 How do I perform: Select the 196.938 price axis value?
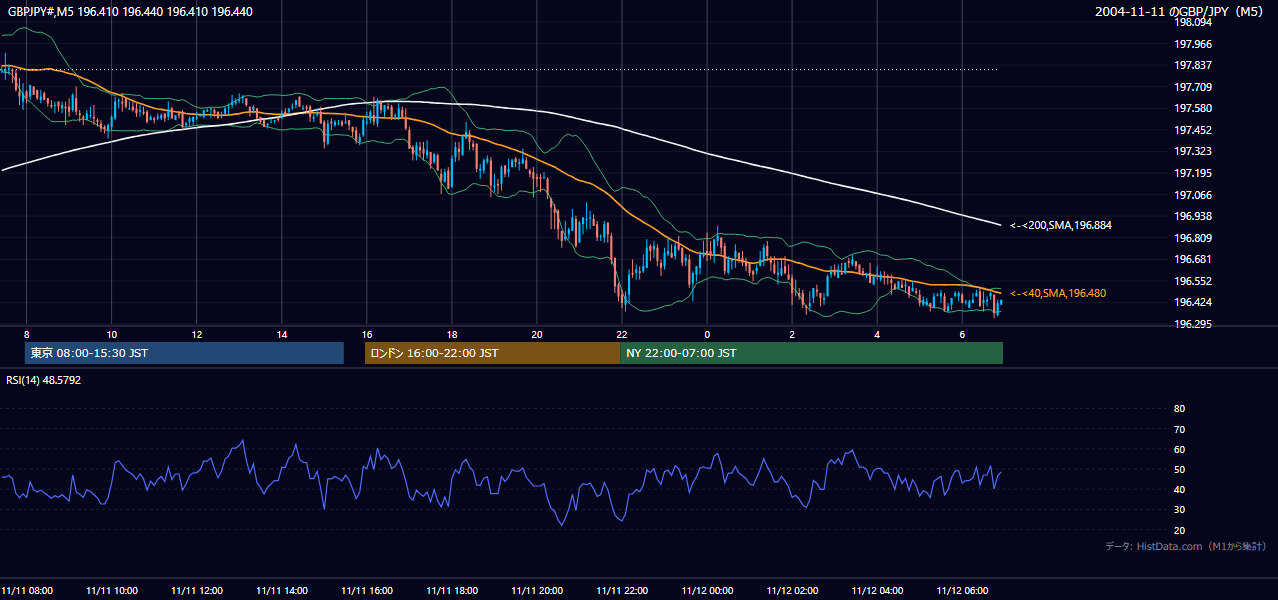pyautogui.click(x=1193, y=216)
